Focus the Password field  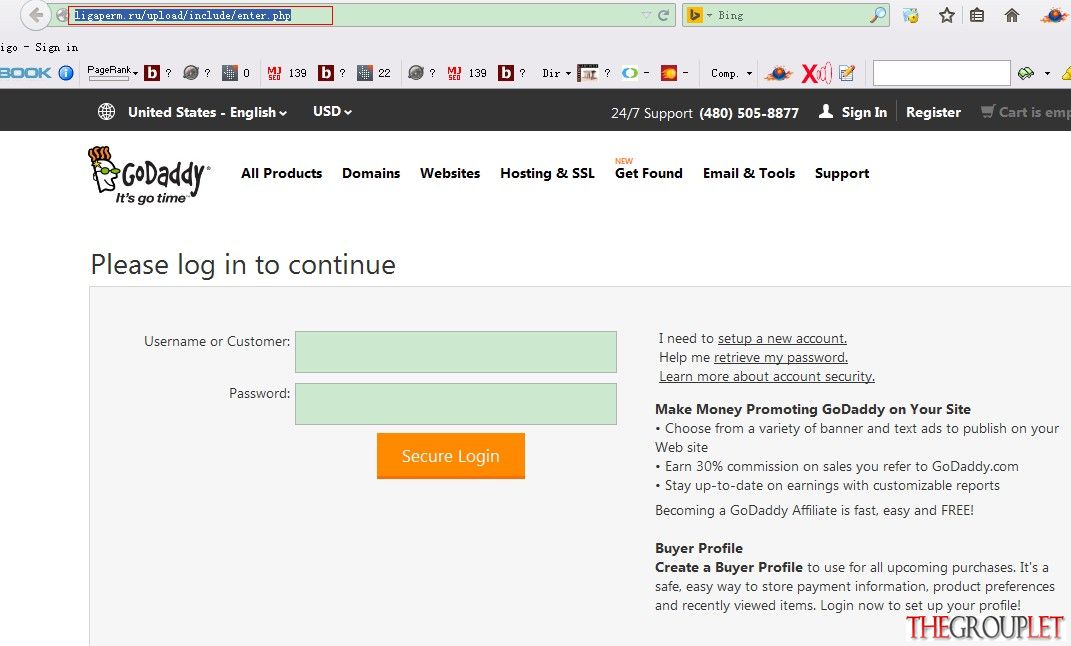(x=456, y=404)
